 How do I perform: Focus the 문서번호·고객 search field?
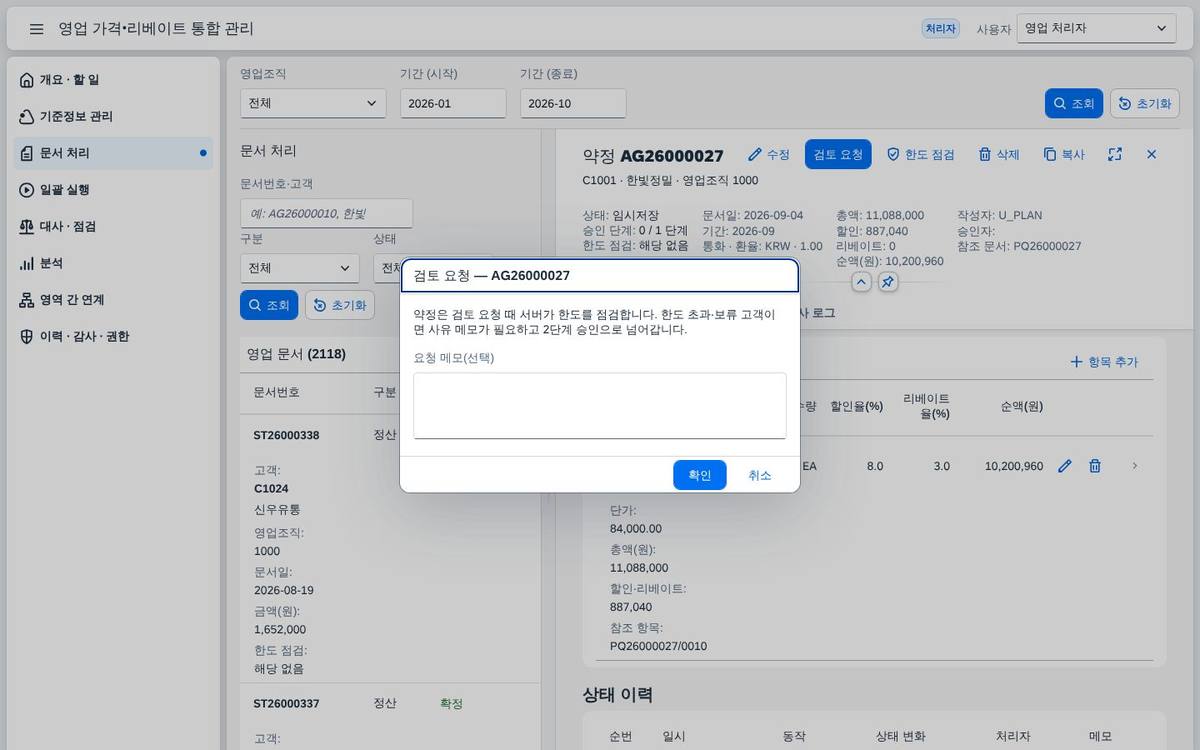[326, 213]
